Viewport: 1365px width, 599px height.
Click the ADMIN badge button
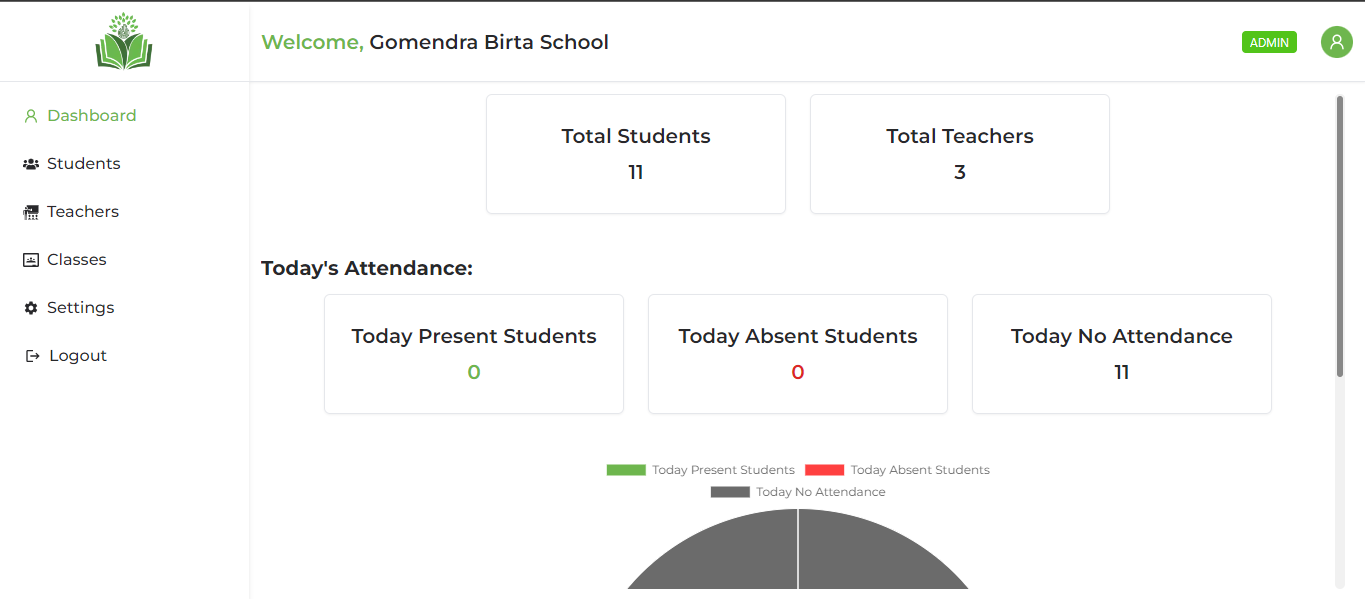tap(1269, 42)
